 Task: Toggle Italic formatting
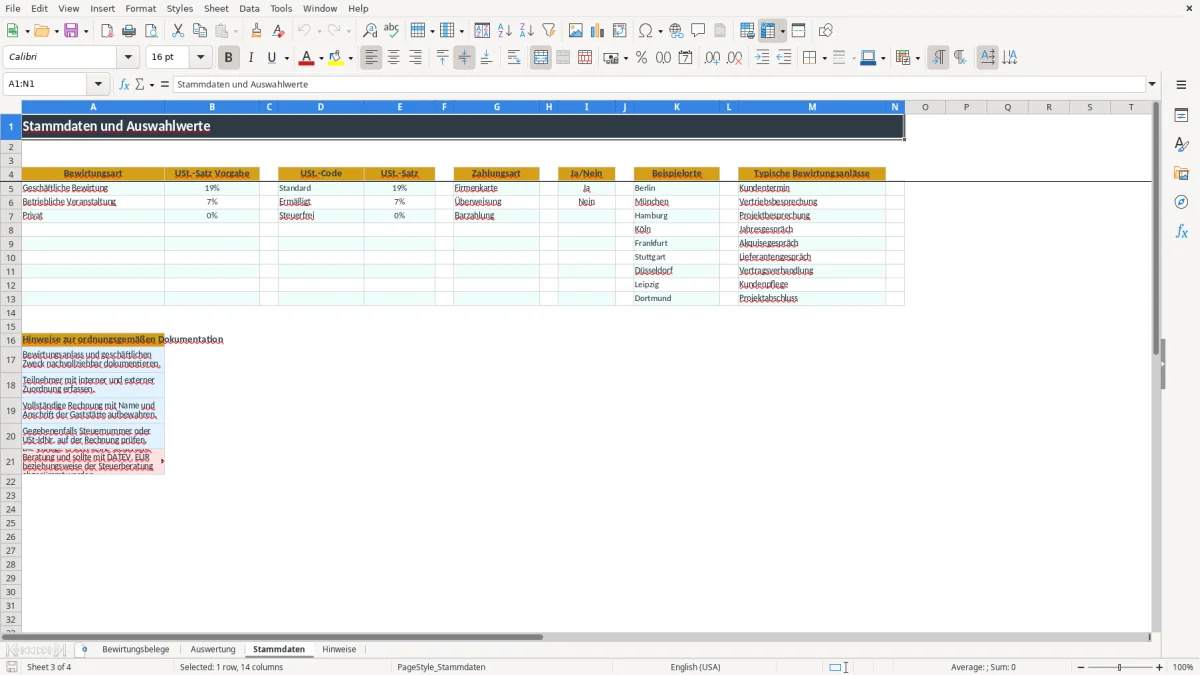pyautogui.click(x=251, y=58)
